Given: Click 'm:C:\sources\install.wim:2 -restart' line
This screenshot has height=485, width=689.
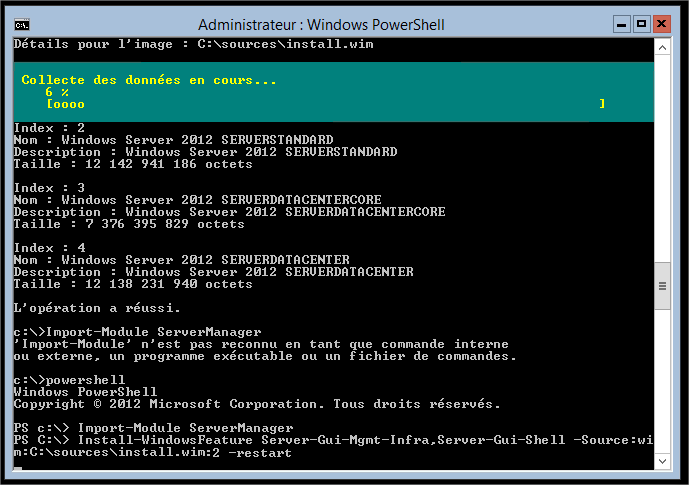Looking at the screenshot, I should (x=152, y=452).
